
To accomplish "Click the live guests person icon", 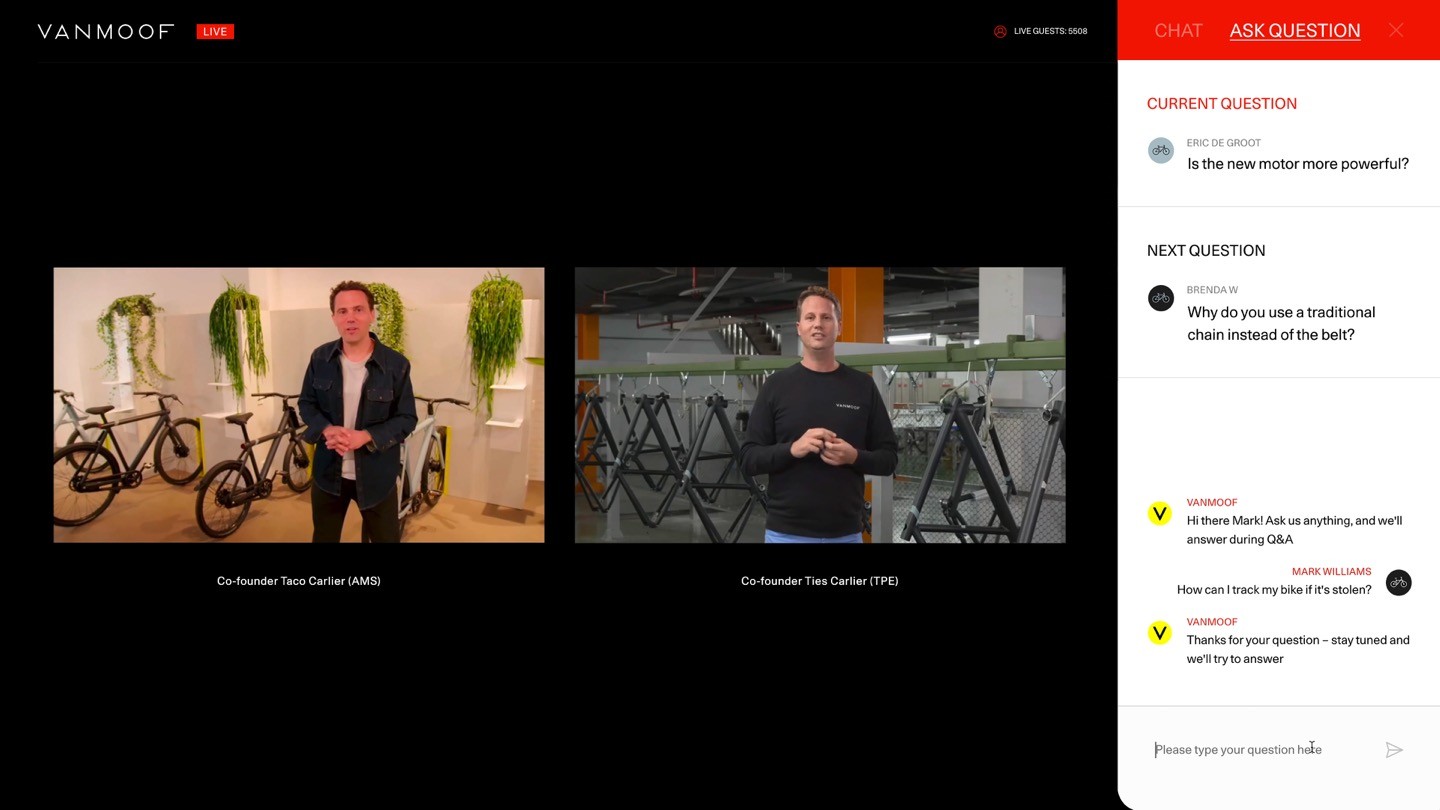I will (1000, 31).
